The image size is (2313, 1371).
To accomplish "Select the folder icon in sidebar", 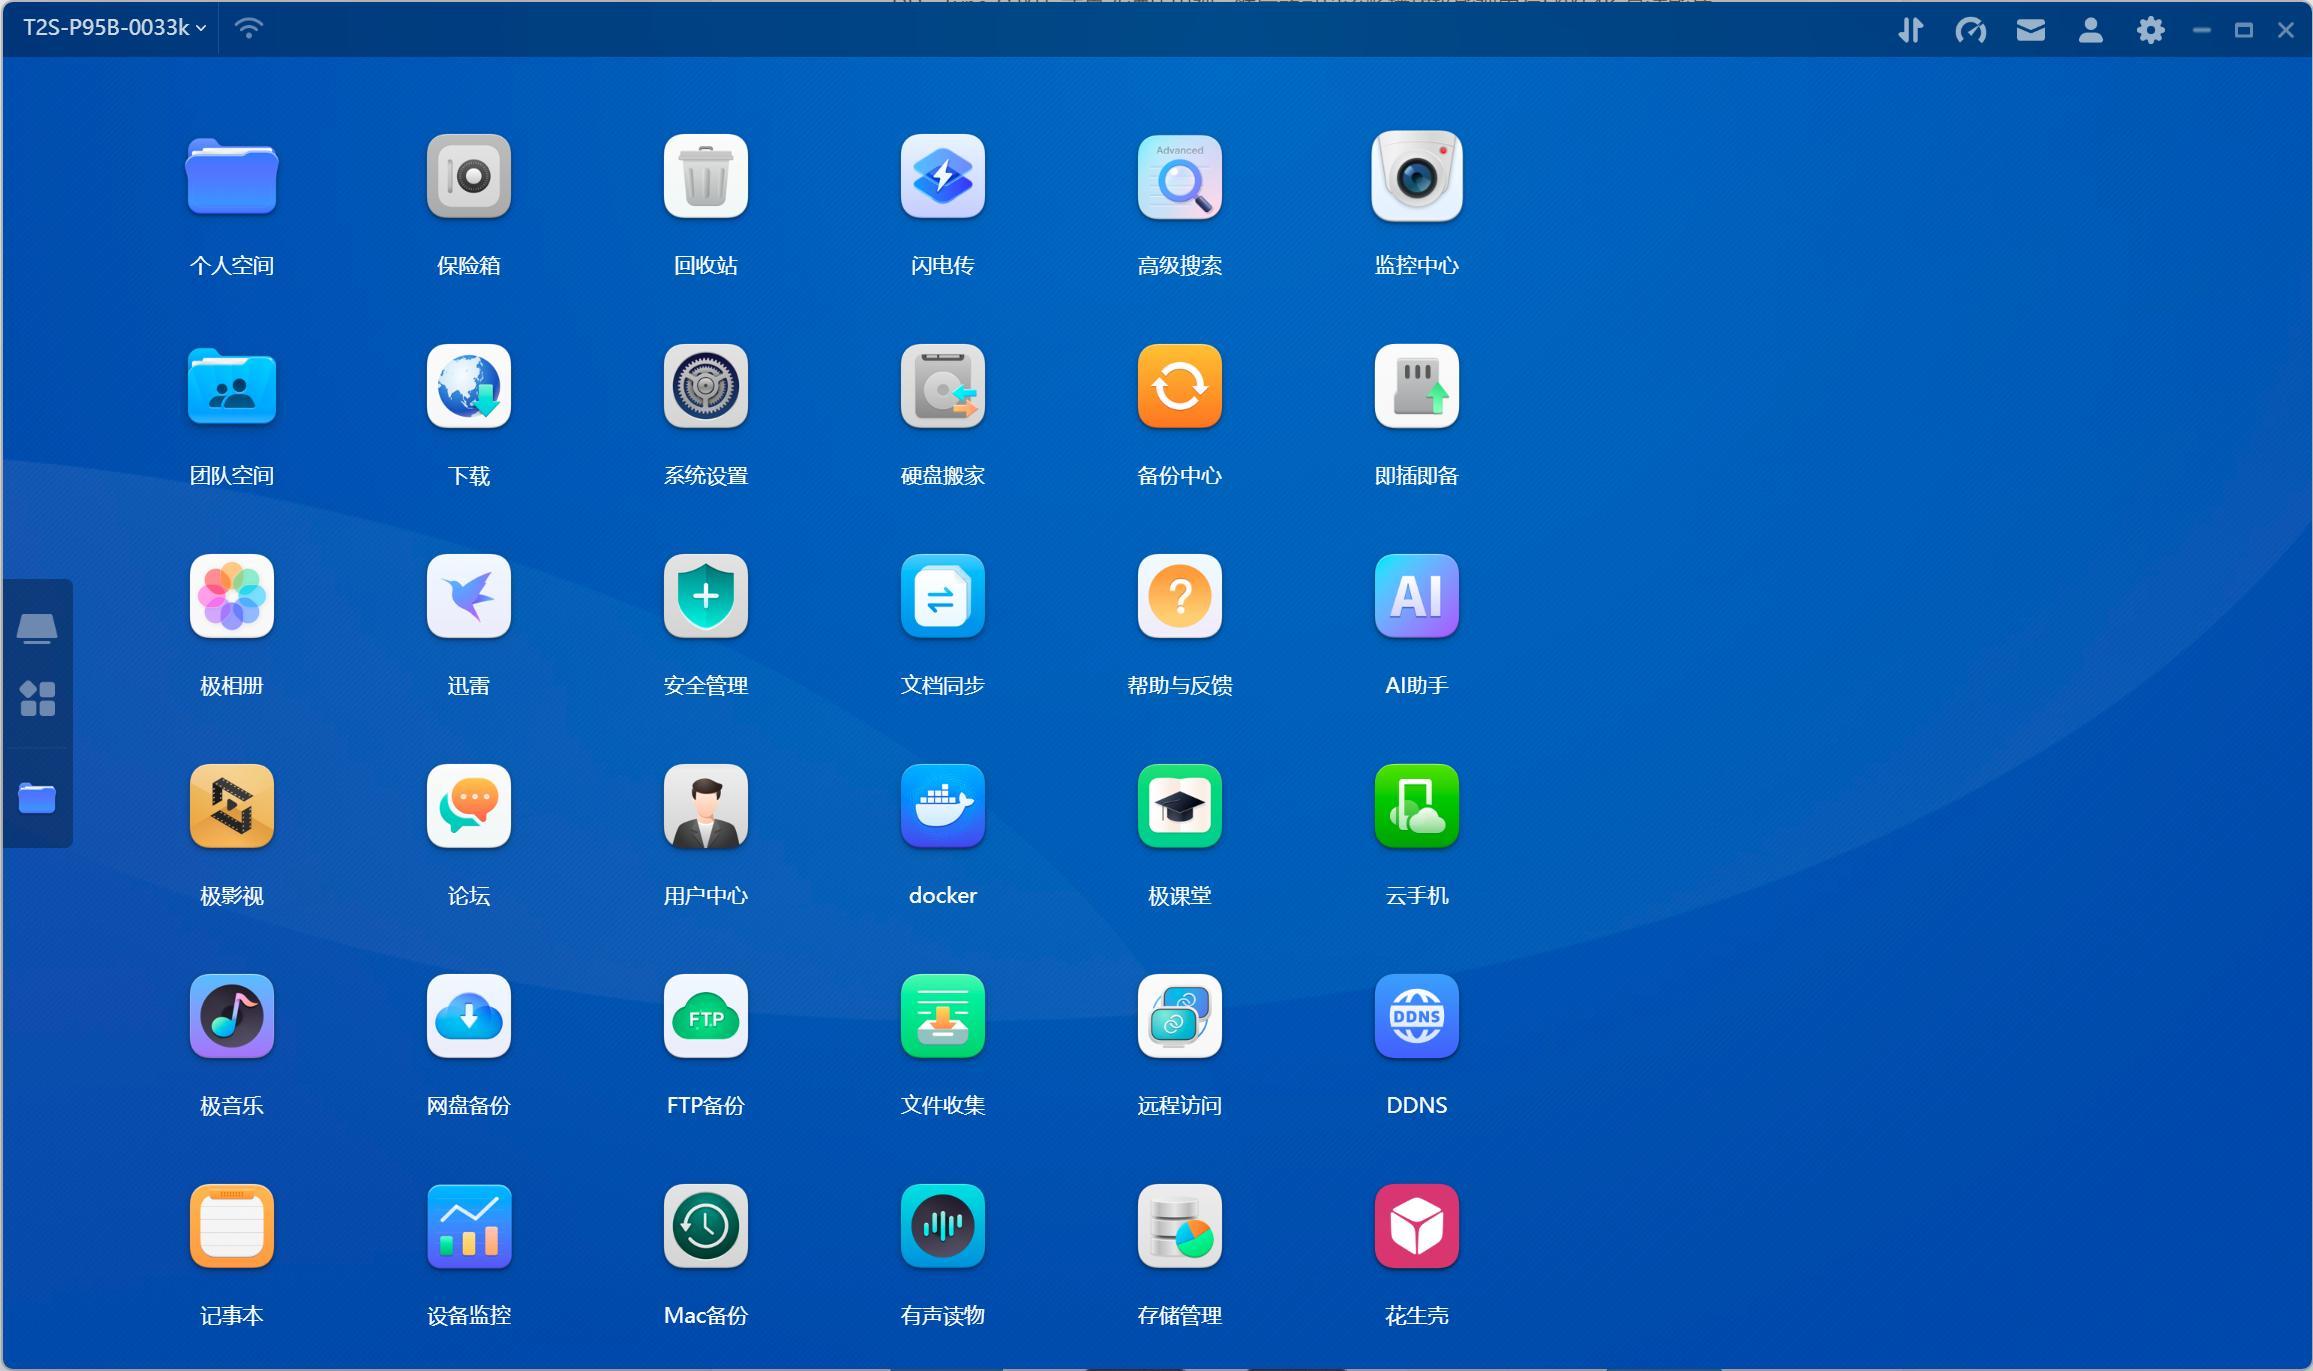I will (x=37, y=798).
